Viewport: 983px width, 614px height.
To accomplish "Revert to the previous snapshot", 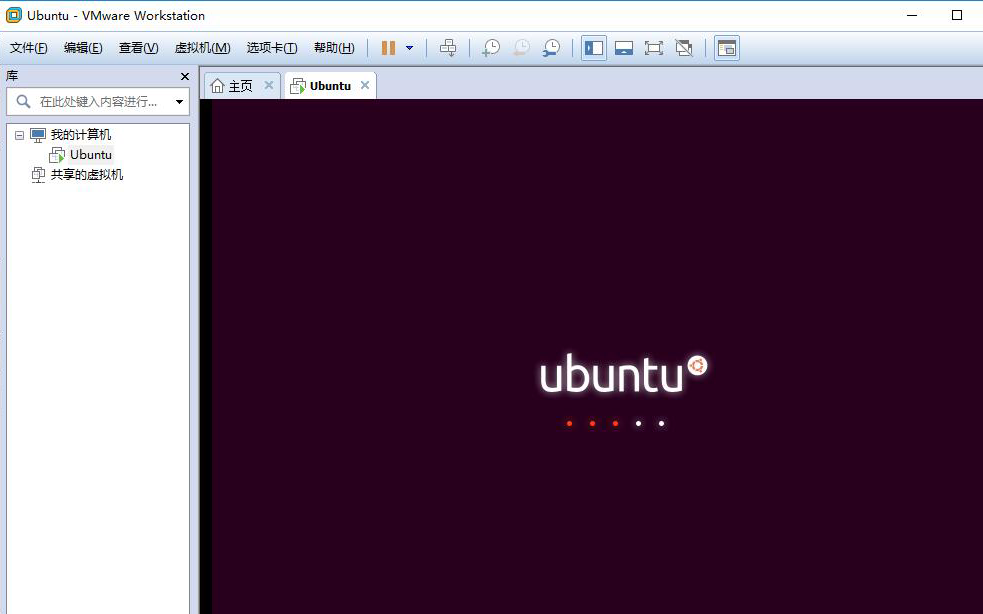I will click(x=521, y=48).
